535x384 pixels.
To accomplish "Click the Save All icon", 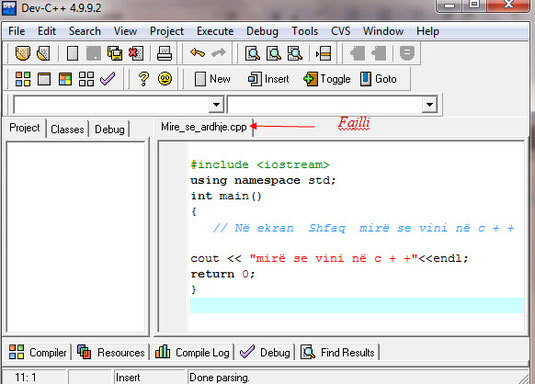I will 115,54.
